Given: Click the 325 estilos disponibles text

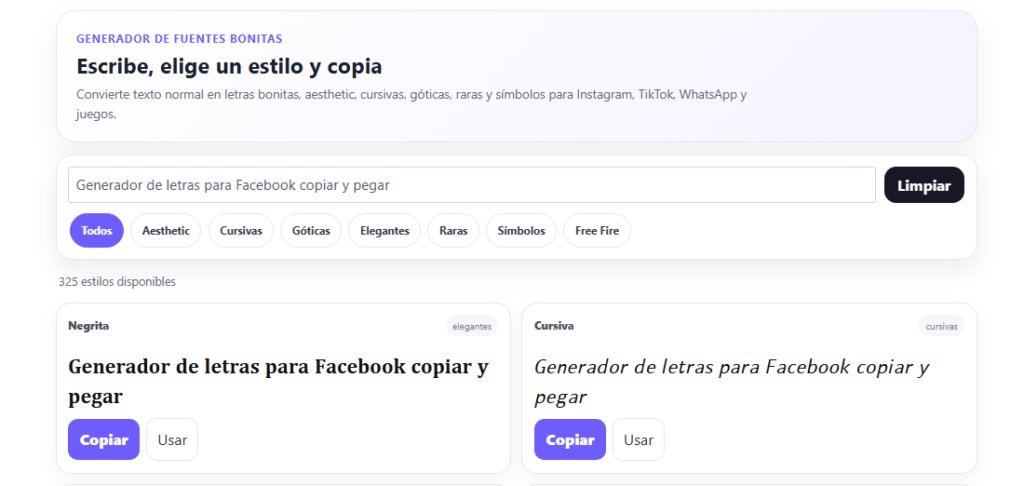Looking at the screenshot, I should point(118,282).
